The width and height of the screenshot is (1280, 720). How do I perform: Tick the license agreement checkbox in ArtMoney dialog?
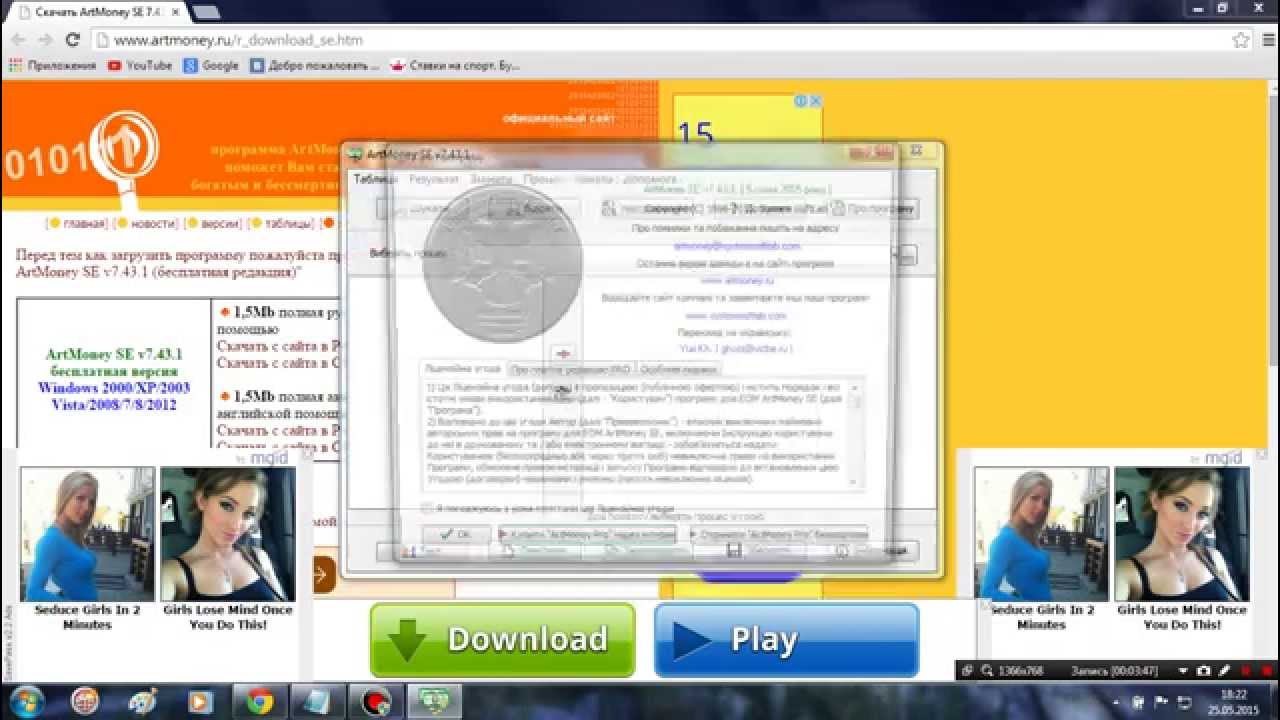(427, 508)
